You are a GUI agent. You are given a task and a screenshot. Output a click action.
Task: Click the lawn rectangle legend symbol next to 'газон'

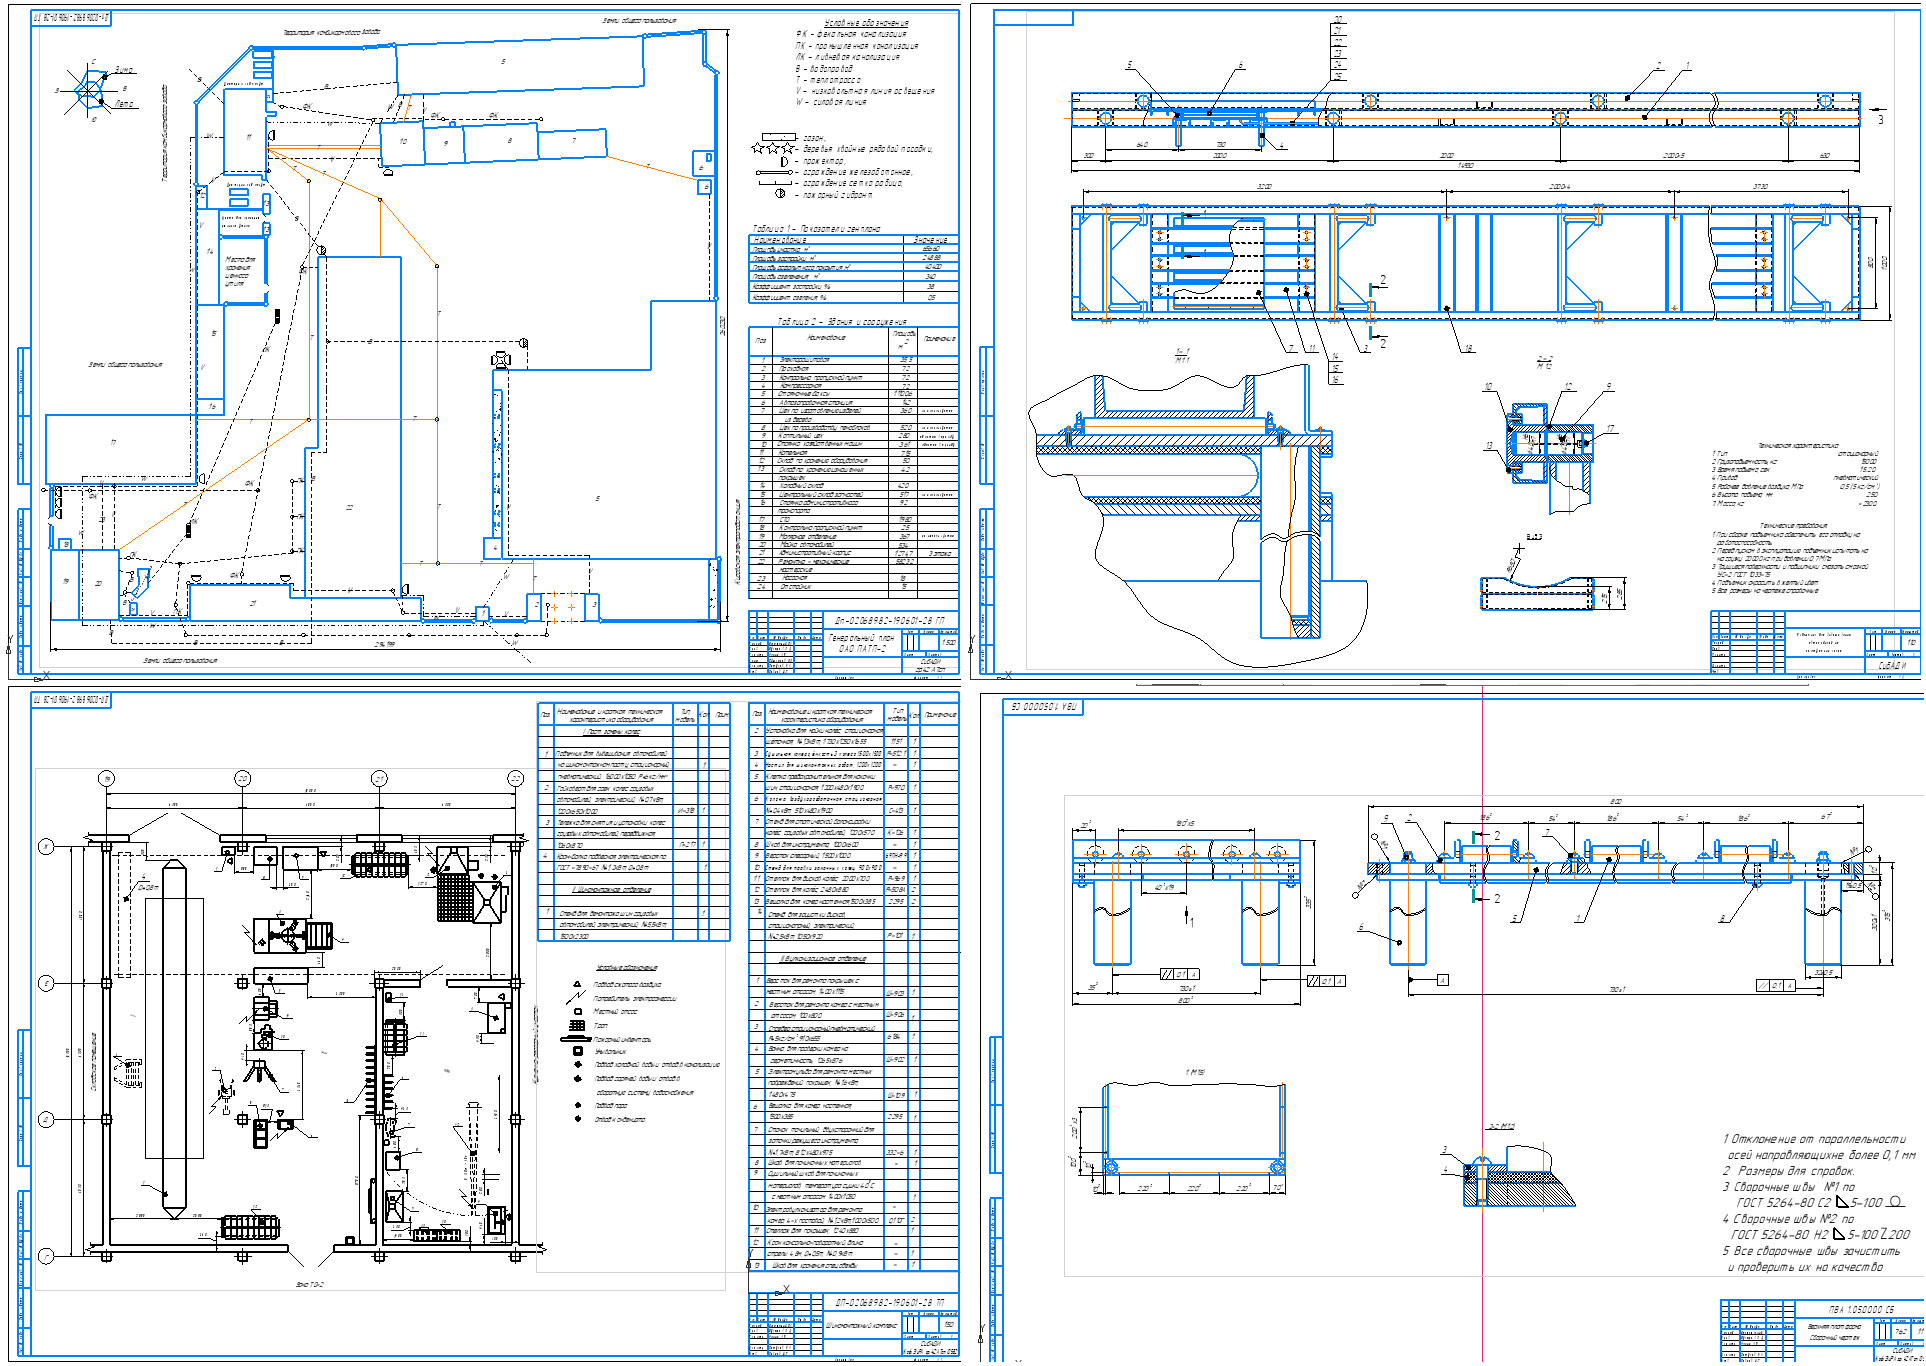[x=779, y=137]
